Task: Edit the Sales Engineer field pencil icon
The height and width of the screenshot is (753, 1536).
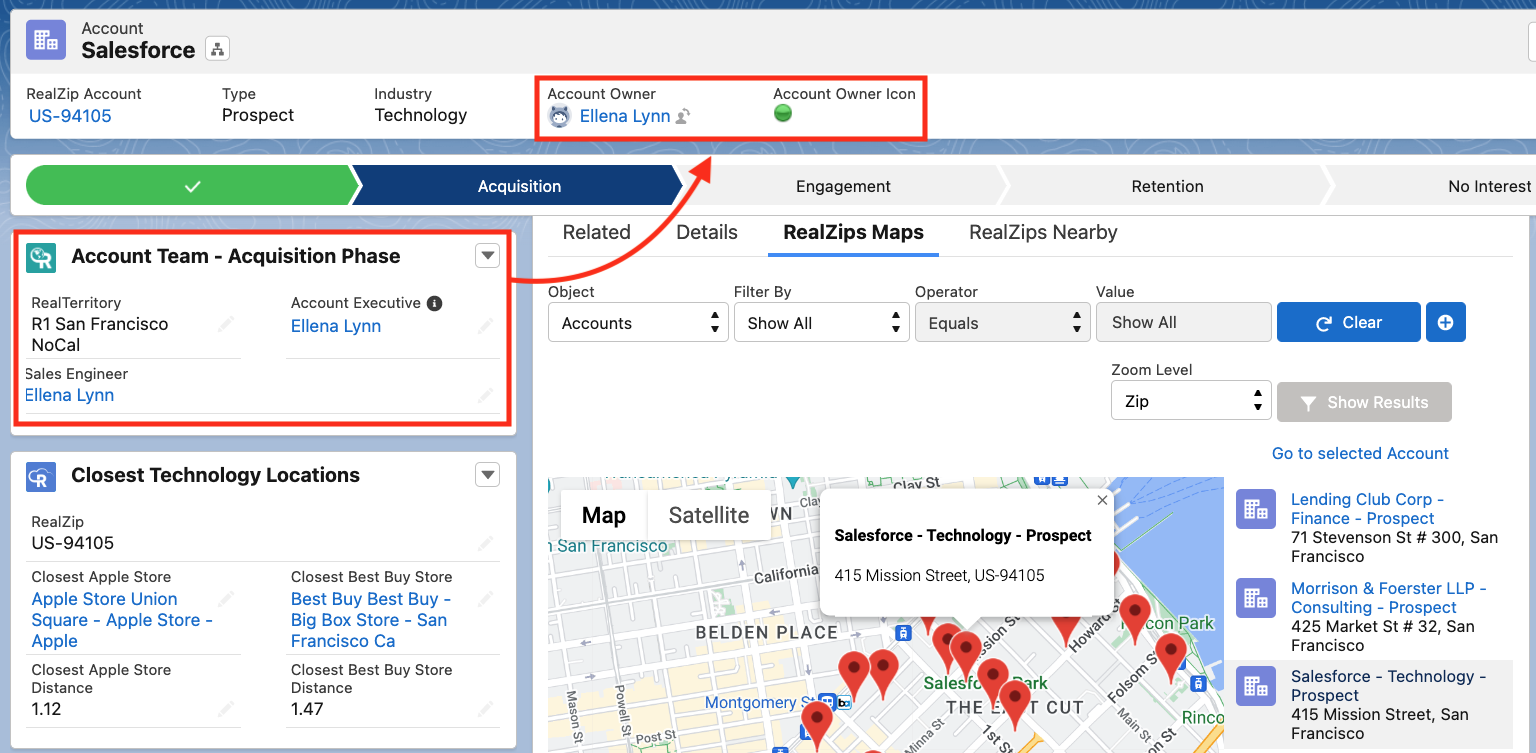Action: click(485, 395)
